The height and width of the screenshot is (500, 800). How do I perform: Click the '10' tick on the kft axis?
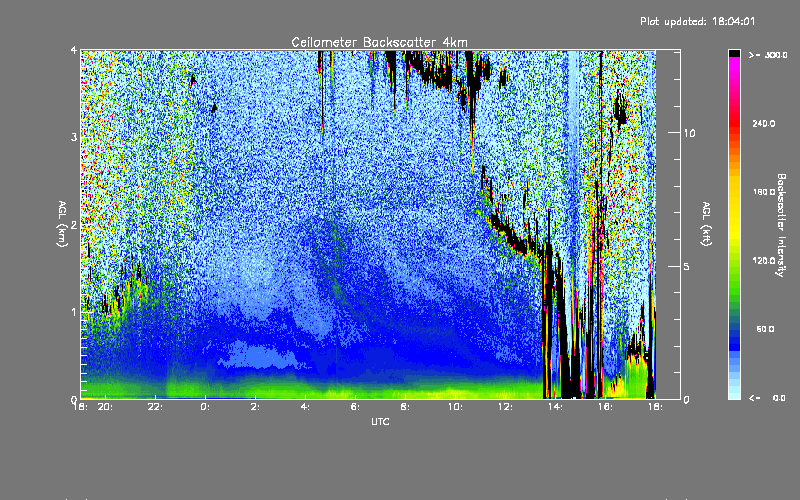coord(689,134)
